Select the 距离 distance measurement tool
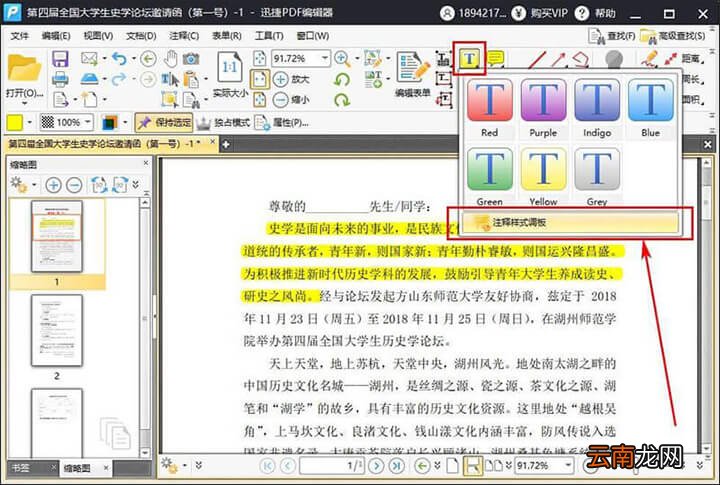This screenshot has width=720, height=485. pyautogui.click(x=684, y=58)
